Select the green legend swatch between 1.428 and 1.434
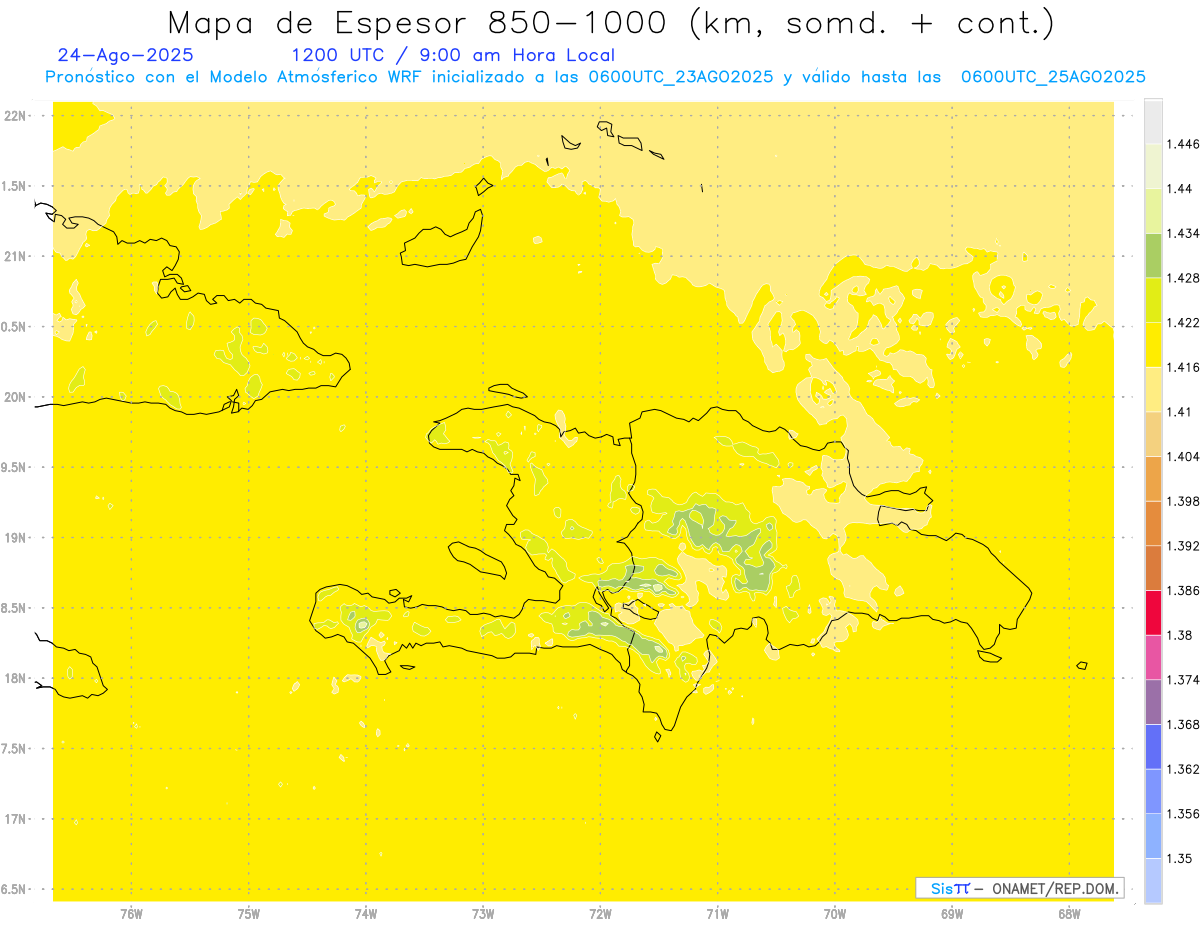The height and width of the screenshot is (927, 1200). 1153,255
